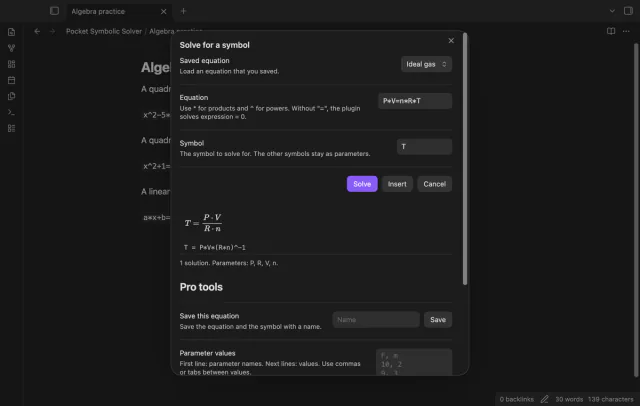Screen dimensions: 640x406
Task: Click the Pro tools heading
Action: point(201,287)
